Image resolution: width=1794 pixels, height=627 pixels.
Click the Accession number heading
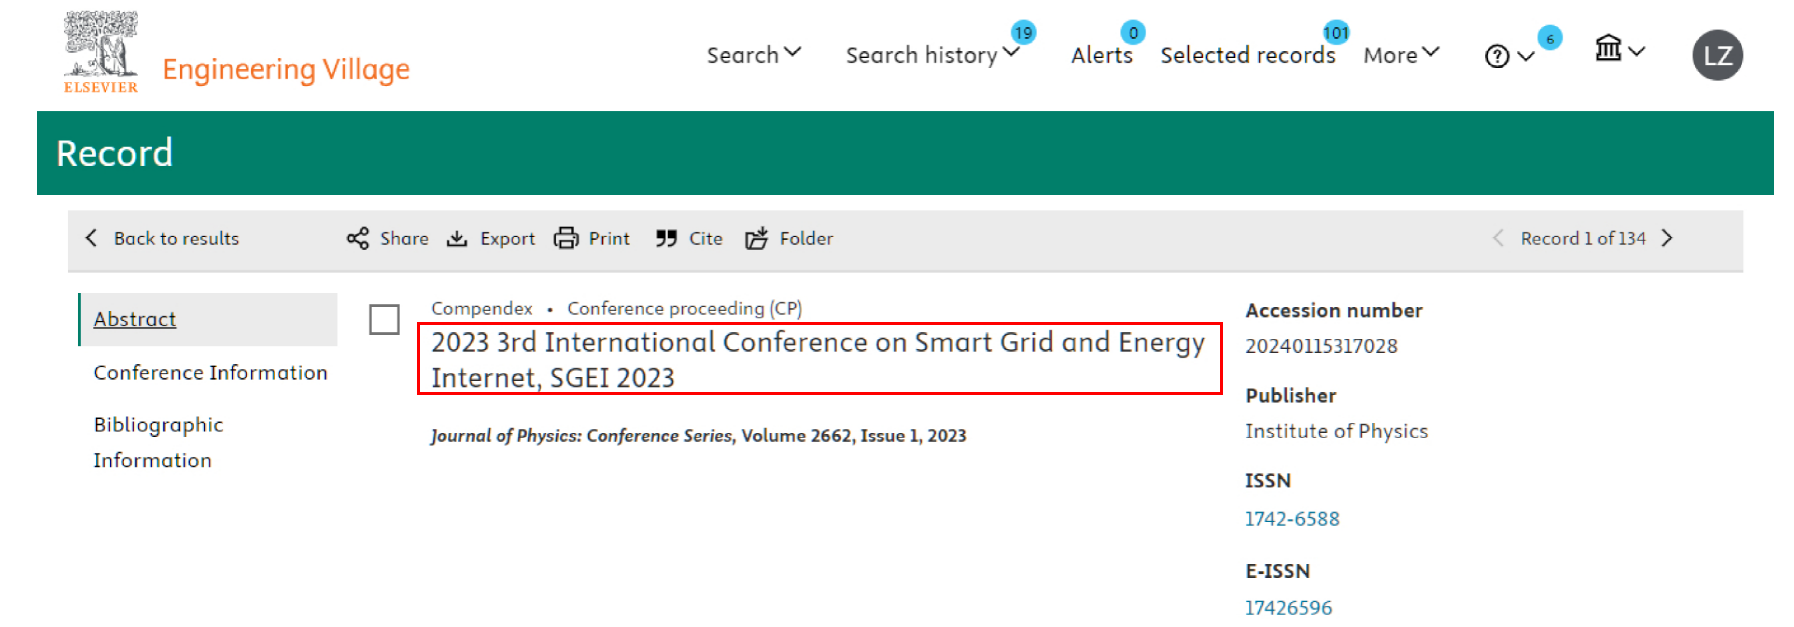point(1333,310)
